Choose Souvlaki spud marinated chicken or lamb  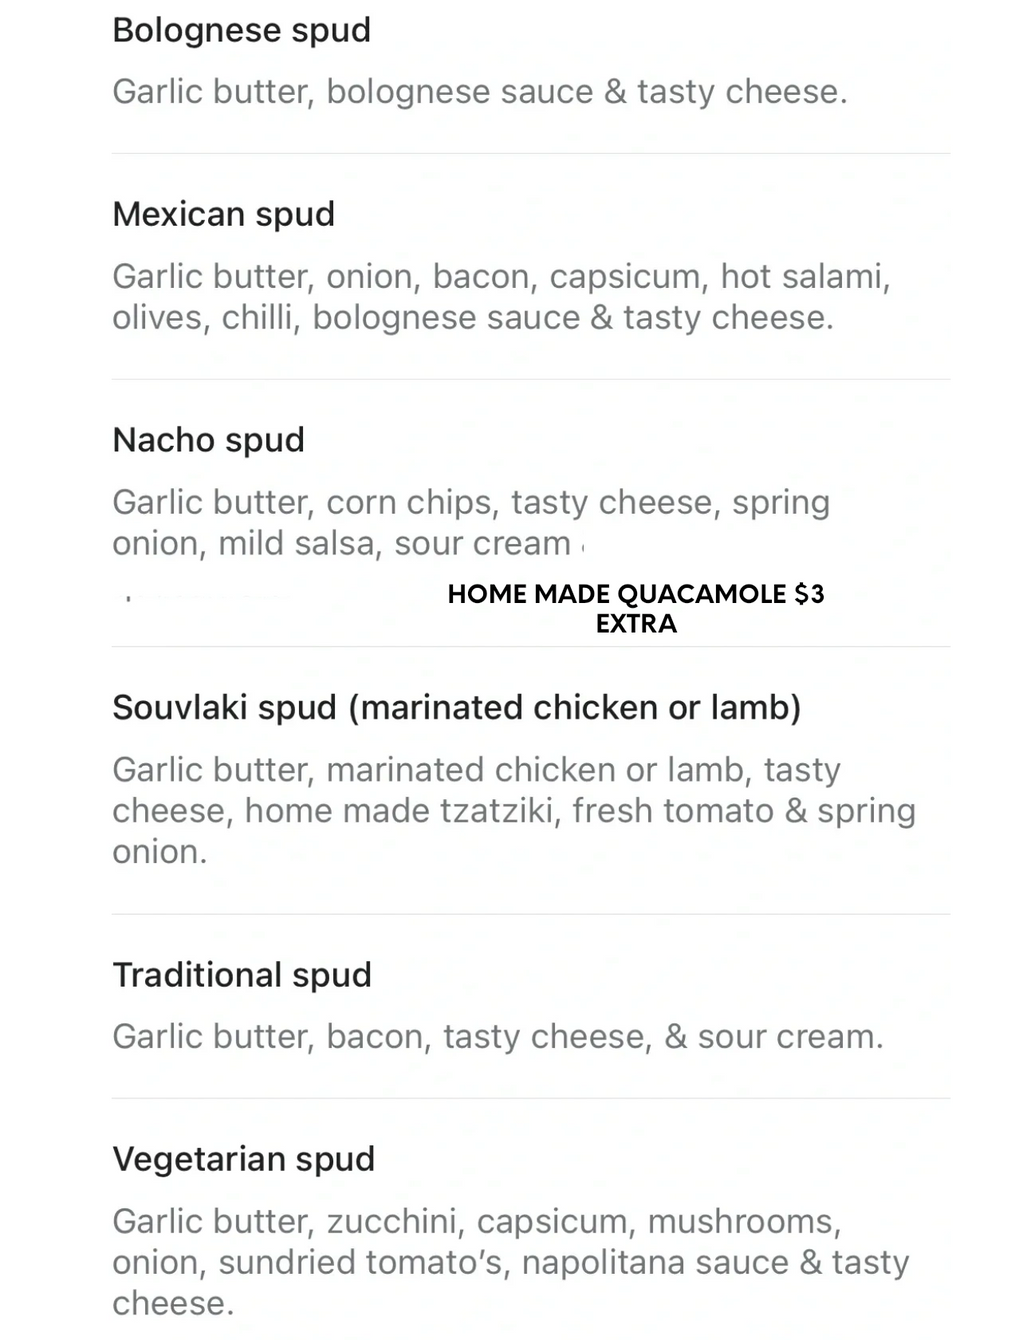point(456,708)
